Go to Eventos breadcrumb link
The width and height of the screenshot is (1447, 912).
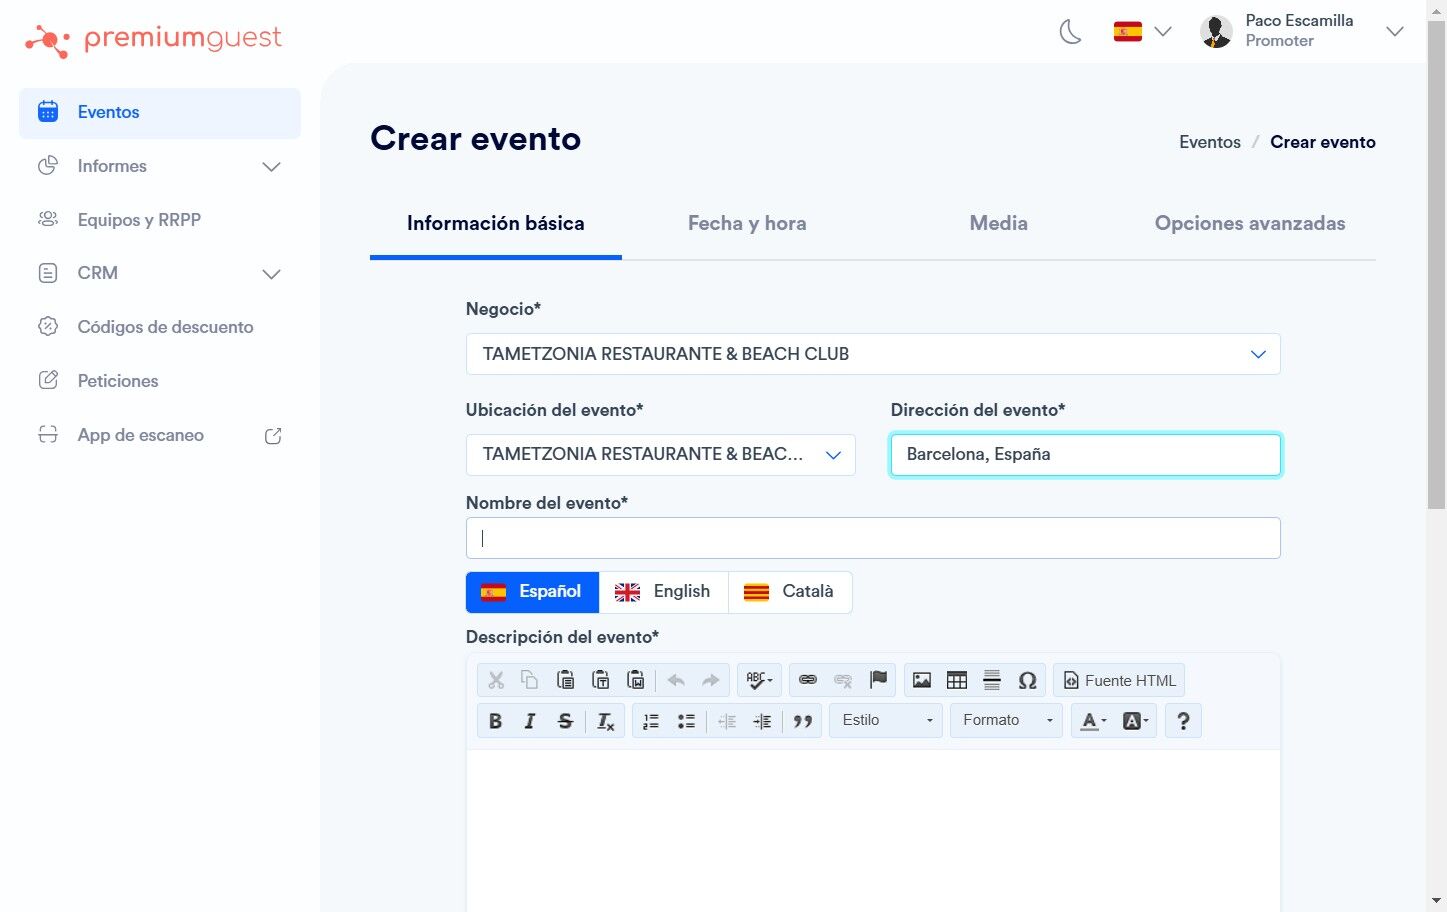tap(1210, 142)
